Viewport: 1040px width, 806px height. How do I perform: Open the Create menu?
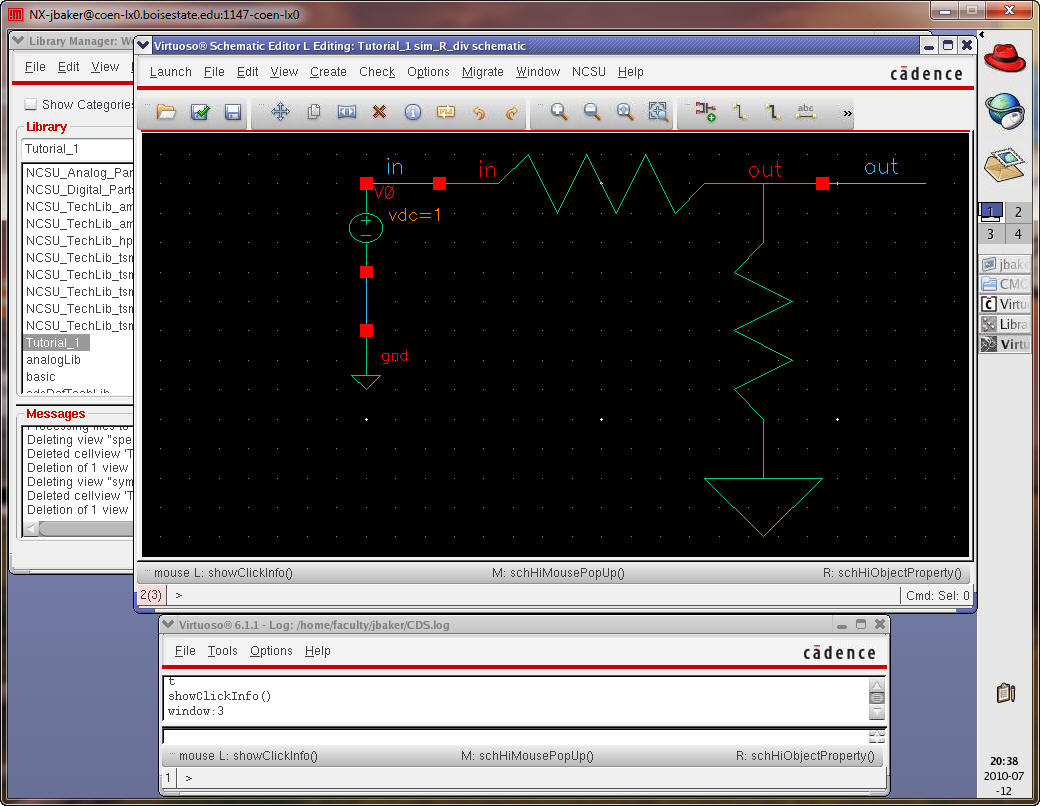tap(328, 72)
